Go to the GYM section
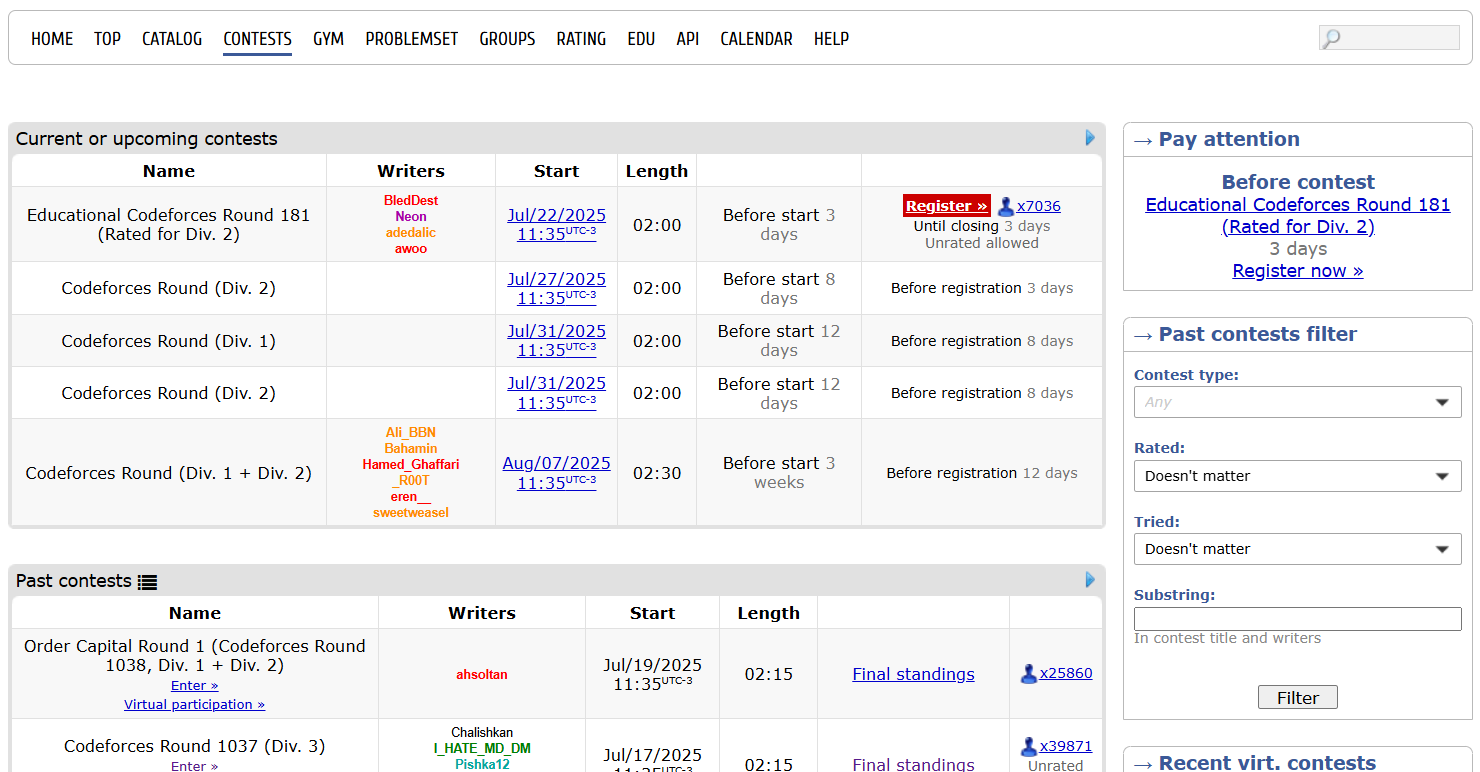 pos(328,39)
